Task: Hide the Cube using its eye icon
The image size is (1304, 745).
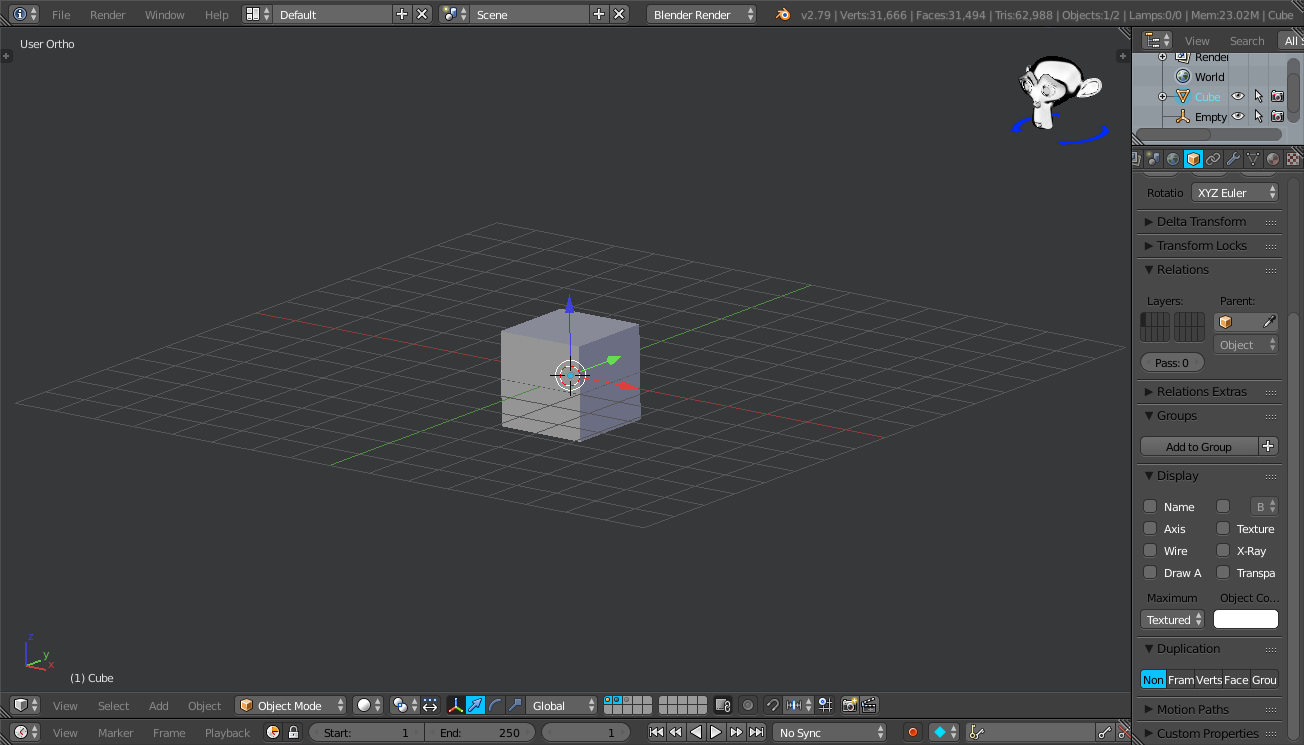Action: point(1238,97)
